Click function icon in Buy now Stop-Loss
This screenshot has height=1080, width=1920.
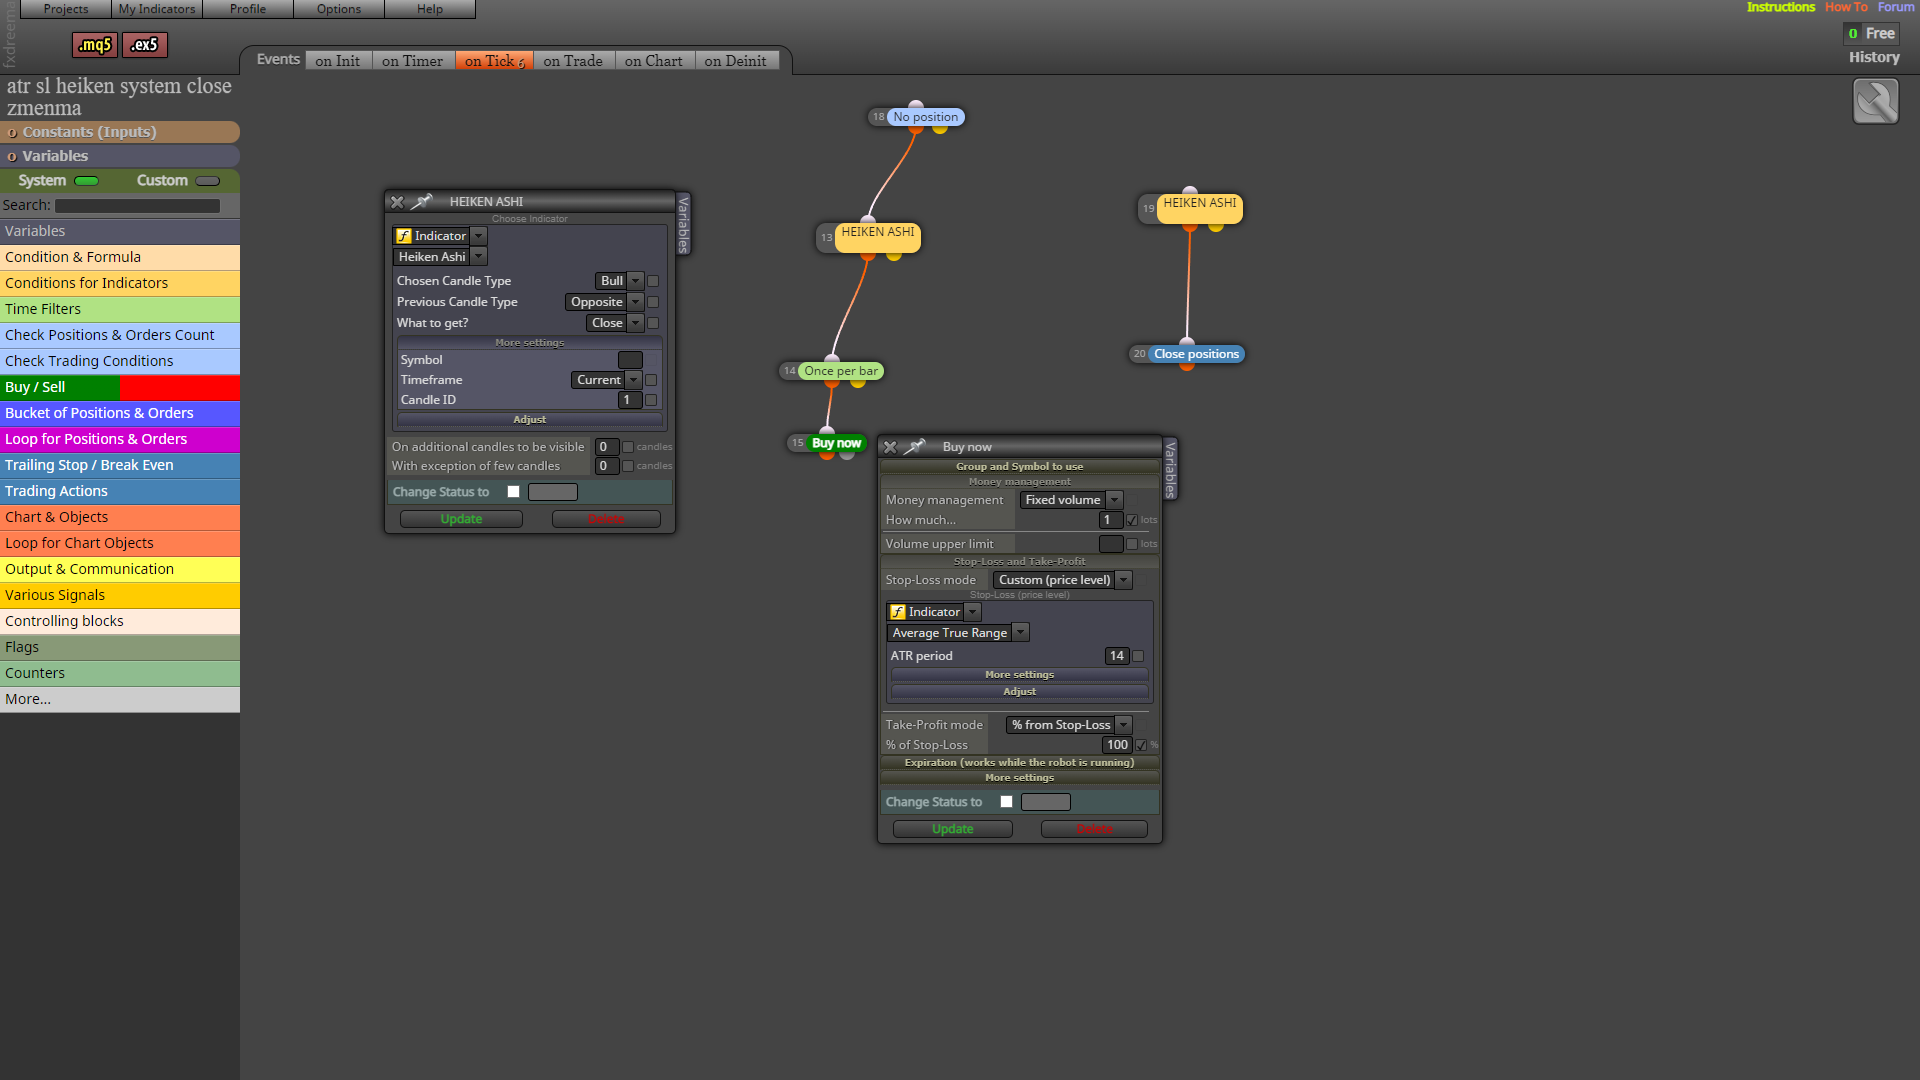click(898, 612)
